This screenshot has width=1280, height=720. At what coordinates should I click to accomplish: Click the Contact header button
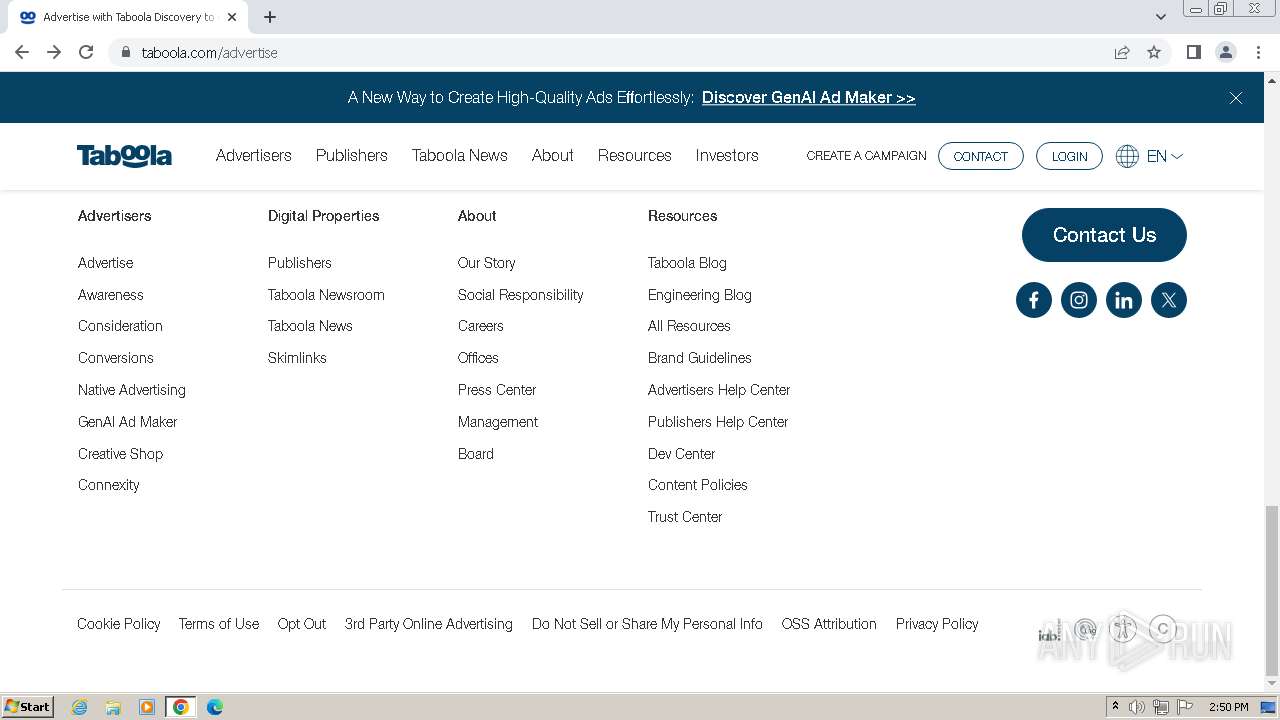(981, 156)
